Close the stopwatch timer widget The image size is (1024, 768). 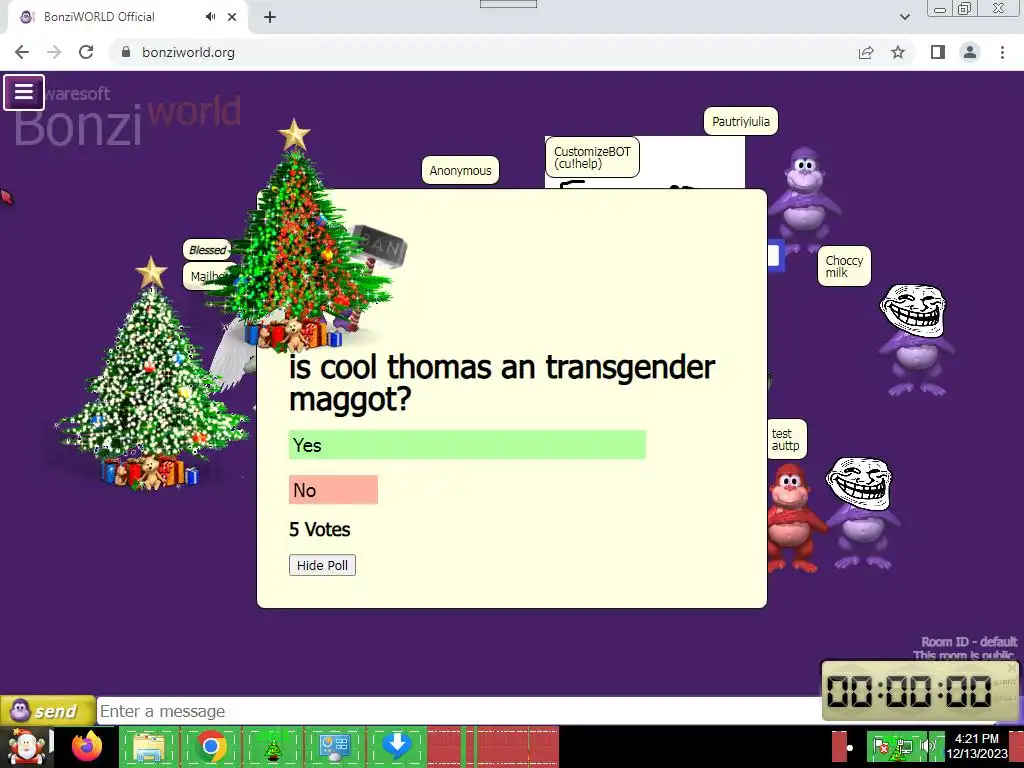click(x=1012, y=668)
